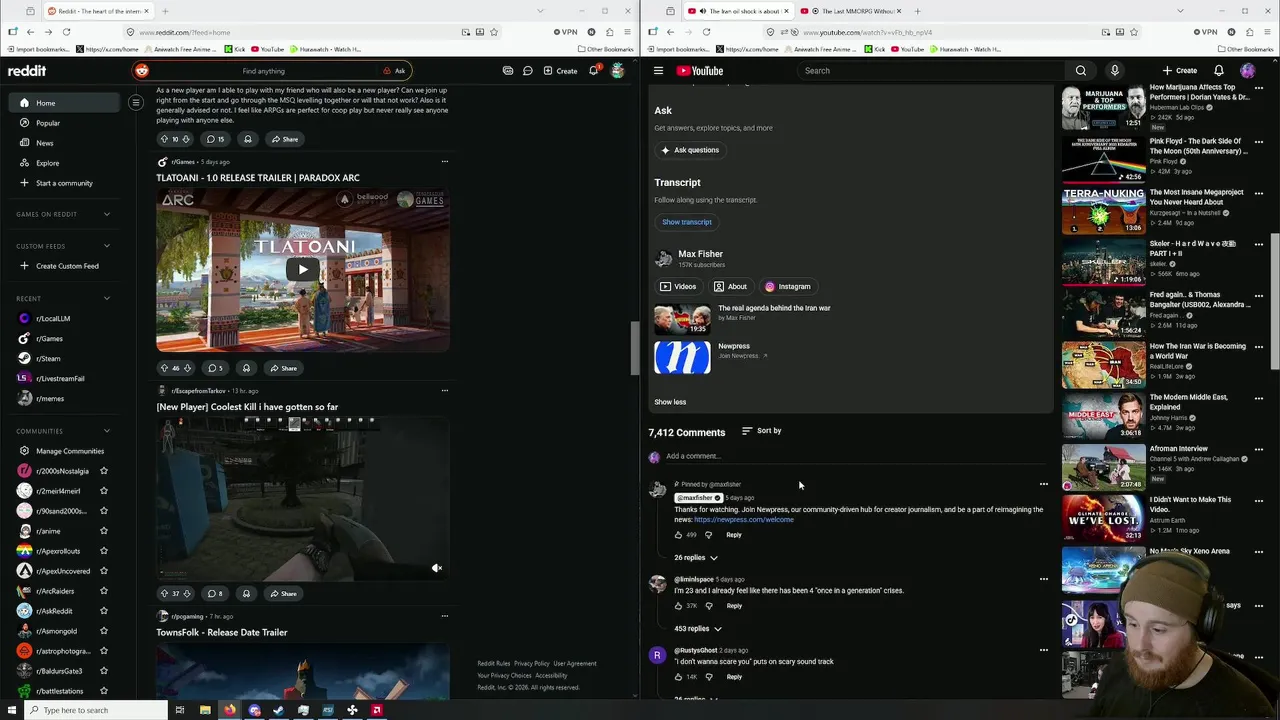This screenshot has width=1280, height=720.
Task: Open menu for Pink Floyd video suggestion
Action: point(1258,142)
